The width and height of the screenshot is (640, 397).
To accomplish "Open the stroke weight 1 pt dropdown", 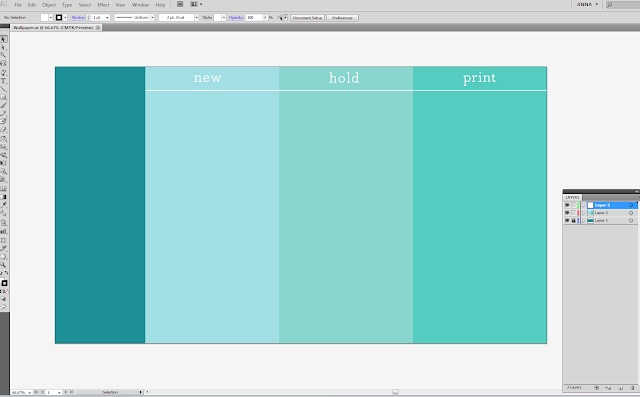I will pos(107,18).
